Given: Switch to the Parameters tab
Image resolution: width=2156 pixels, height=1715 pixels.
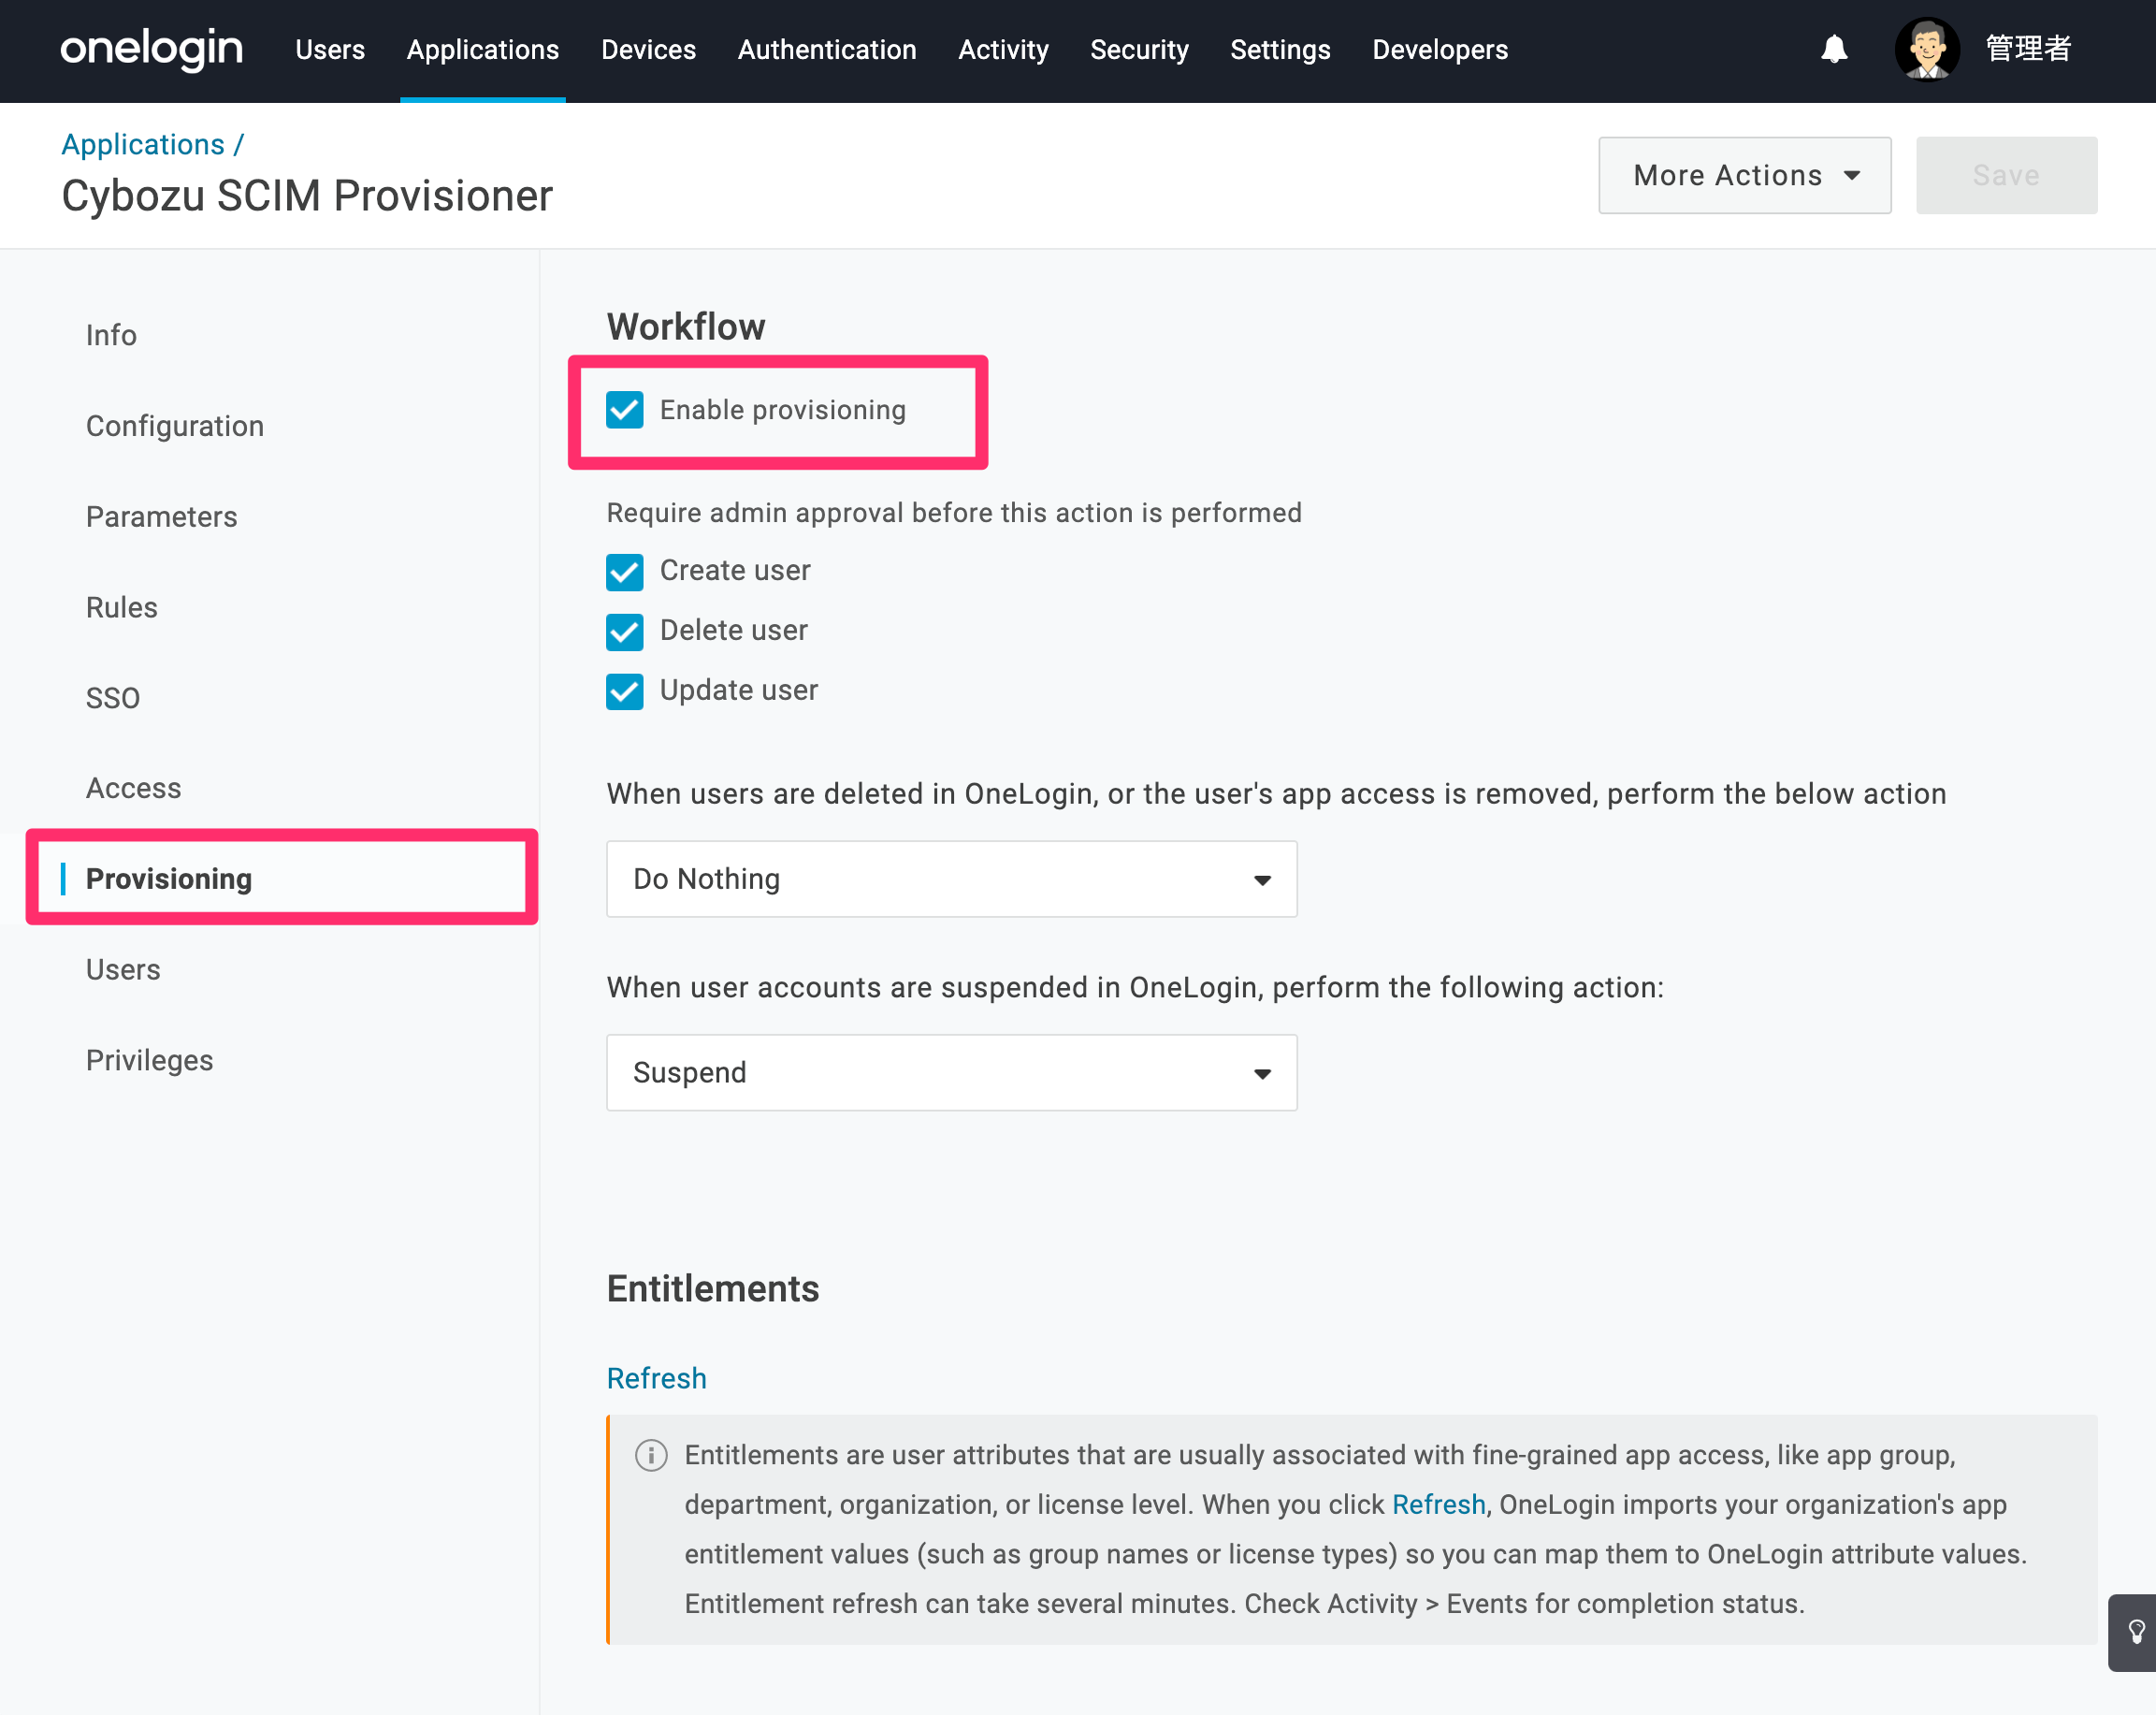Looking at the screenshot, I should (162, 517).
